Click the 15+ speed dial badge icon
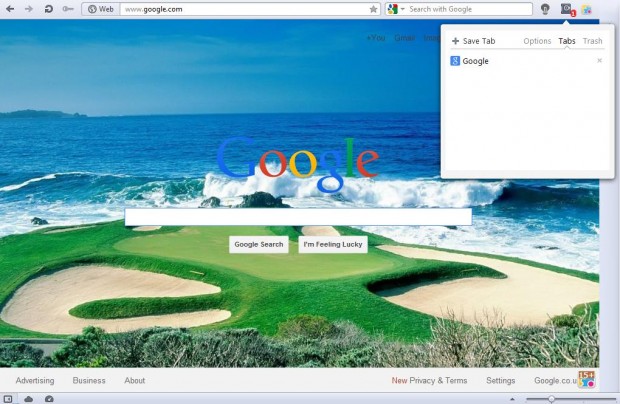620x404 pixels. (x=586, y=379)
